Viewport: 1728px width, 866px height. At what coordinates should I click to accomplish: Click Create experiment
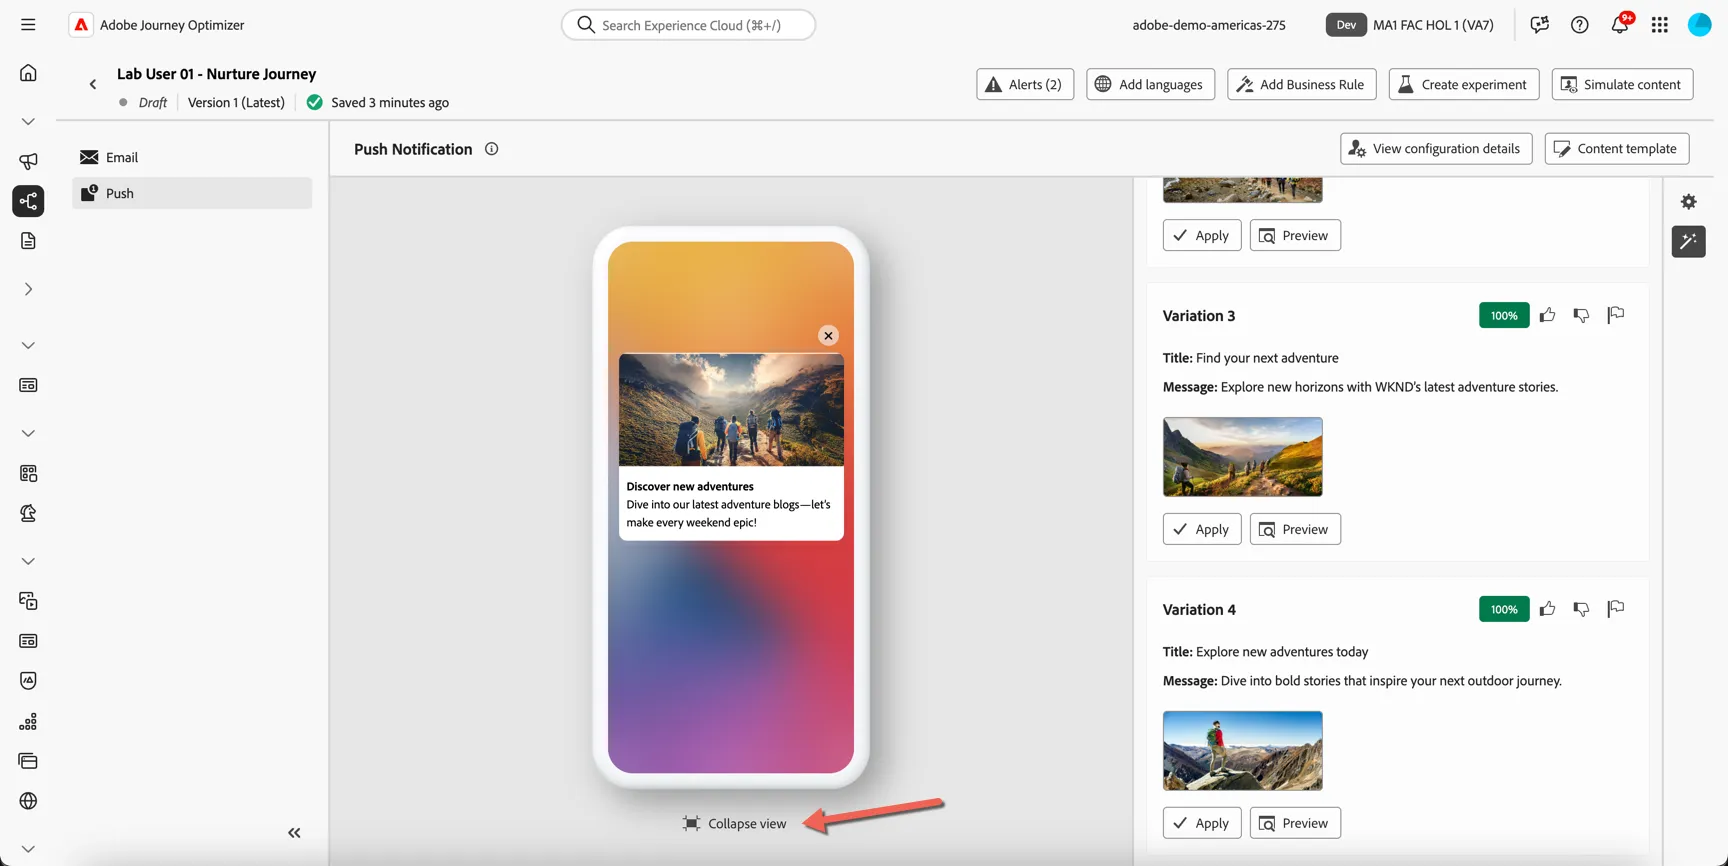(1464, 84)
